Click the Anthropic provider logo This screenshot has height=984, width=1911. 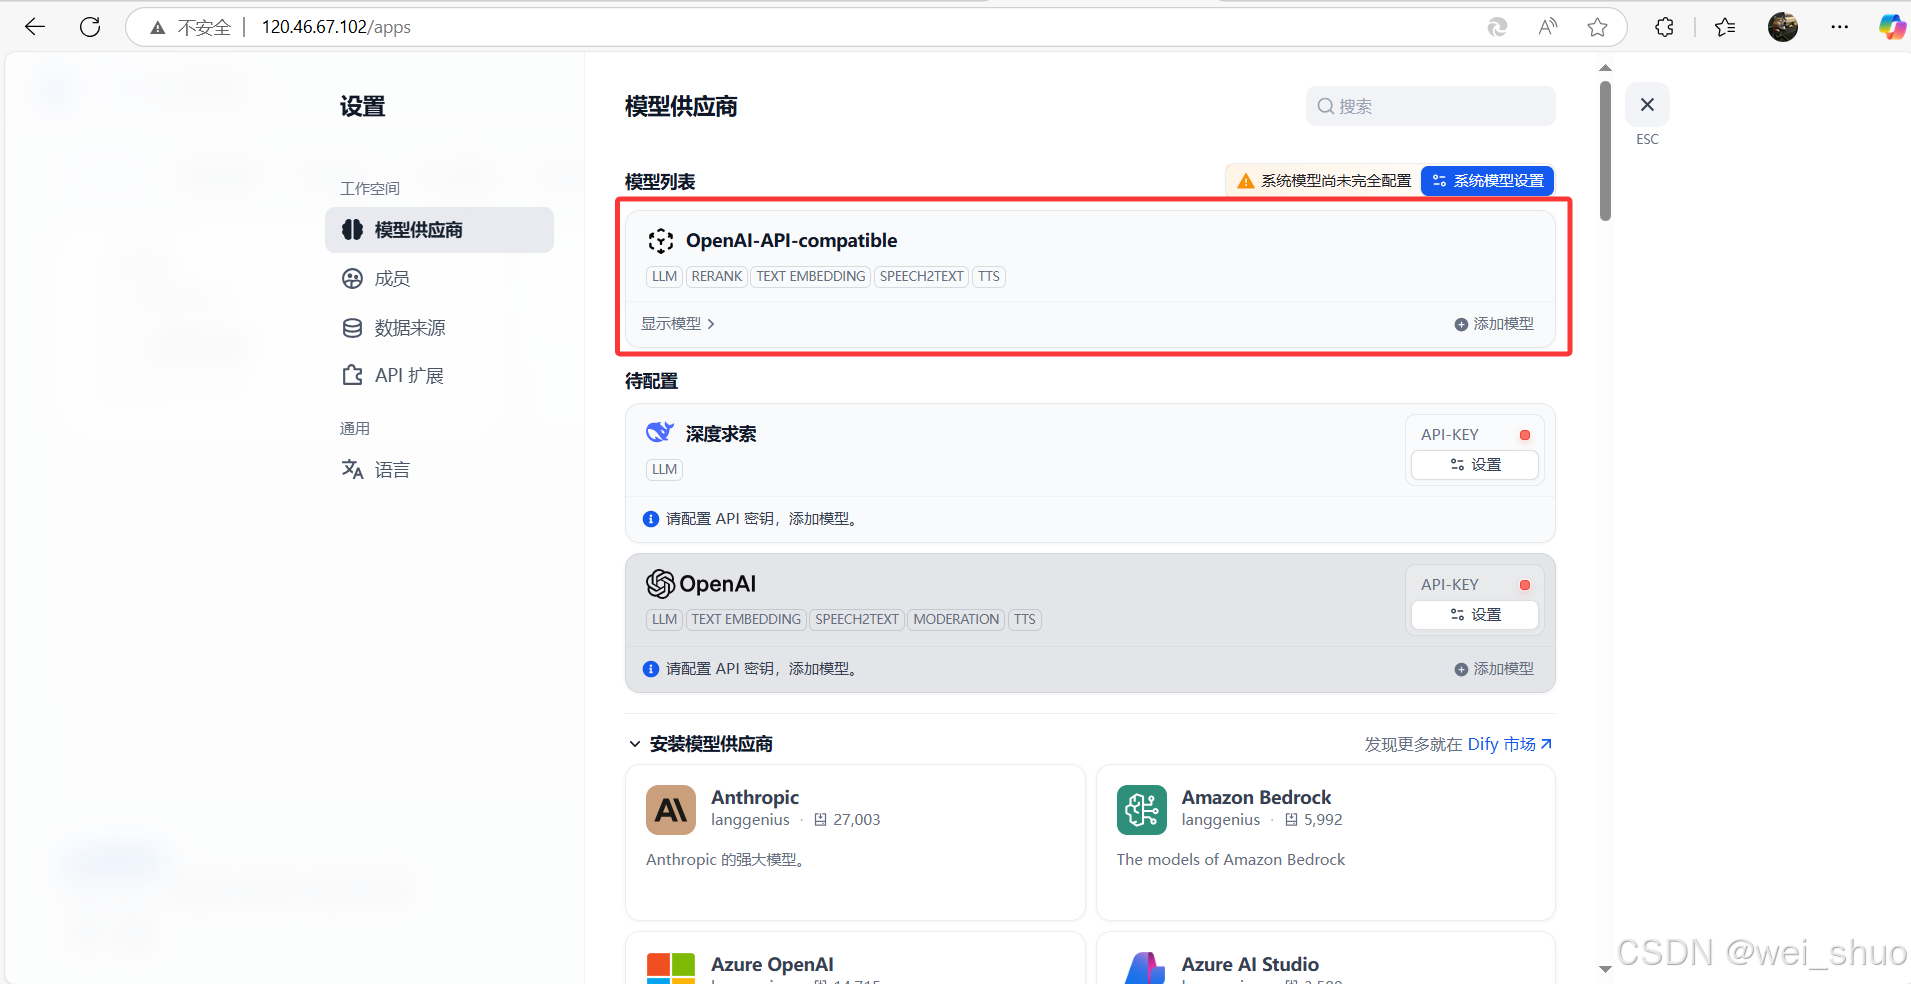pos(670,810)
